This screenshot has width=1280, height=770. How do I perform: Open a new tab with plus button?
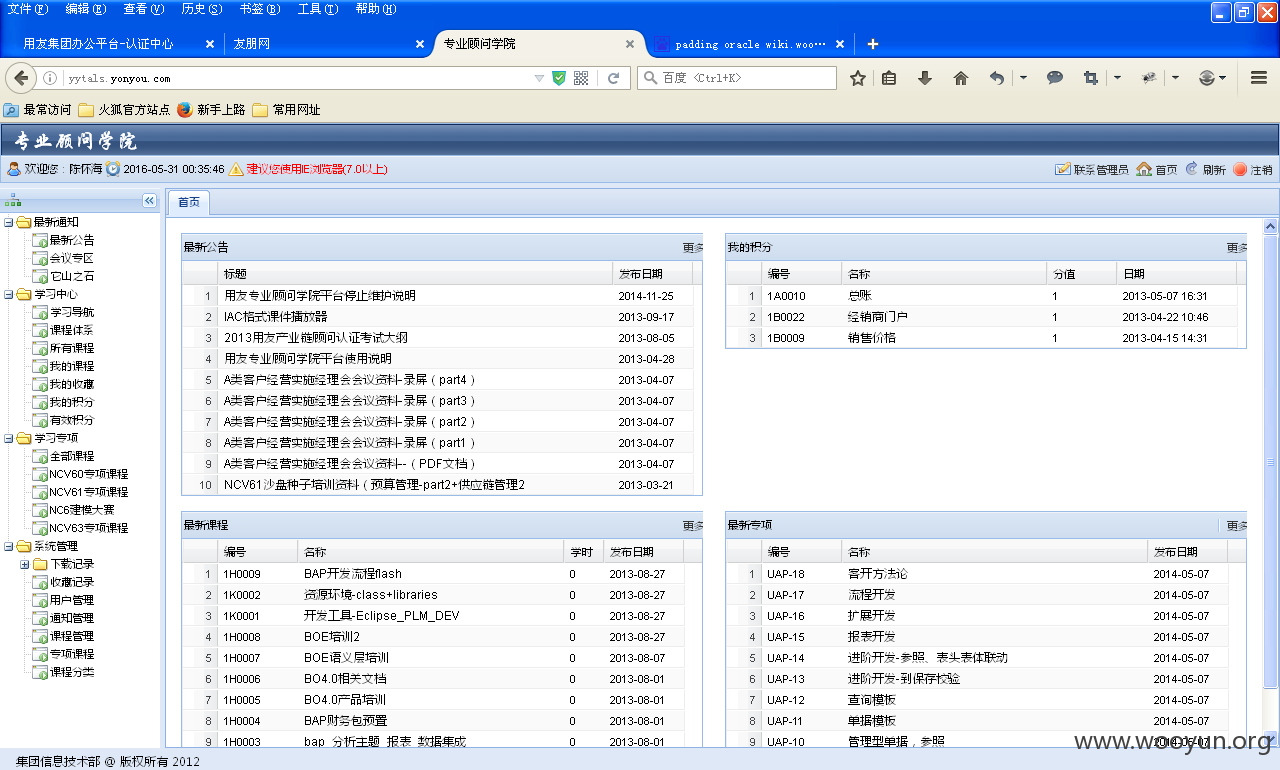(873, 44)
